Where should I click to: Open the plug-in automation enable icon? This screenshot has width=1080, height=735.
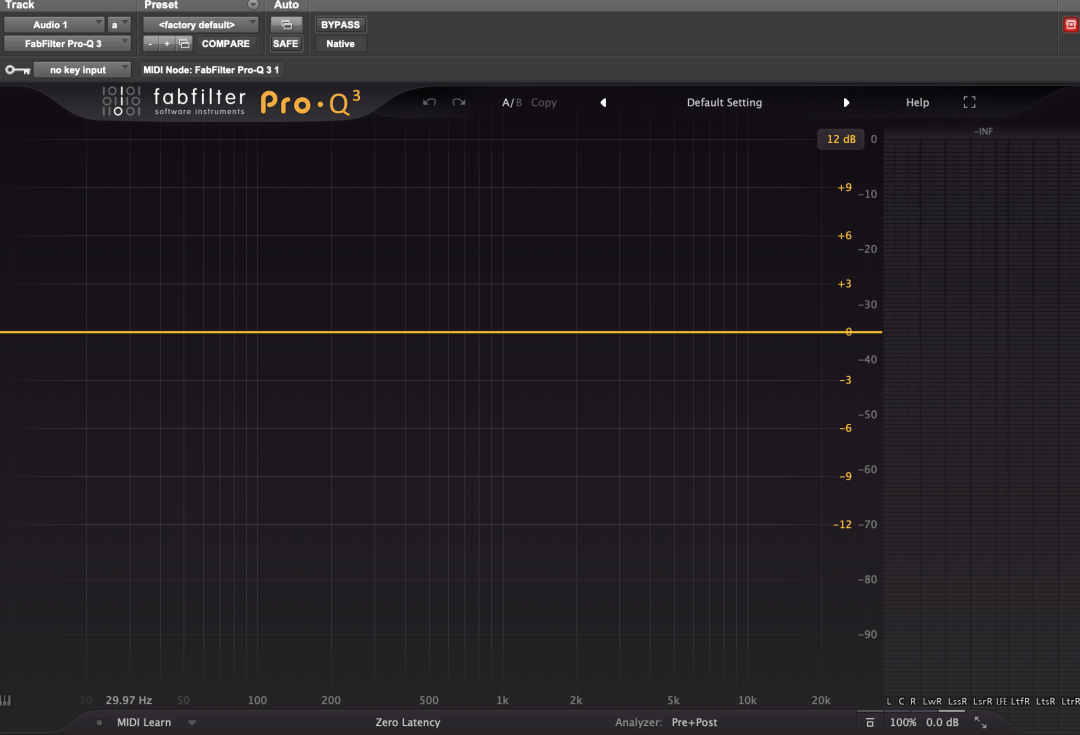click(287, 25)
